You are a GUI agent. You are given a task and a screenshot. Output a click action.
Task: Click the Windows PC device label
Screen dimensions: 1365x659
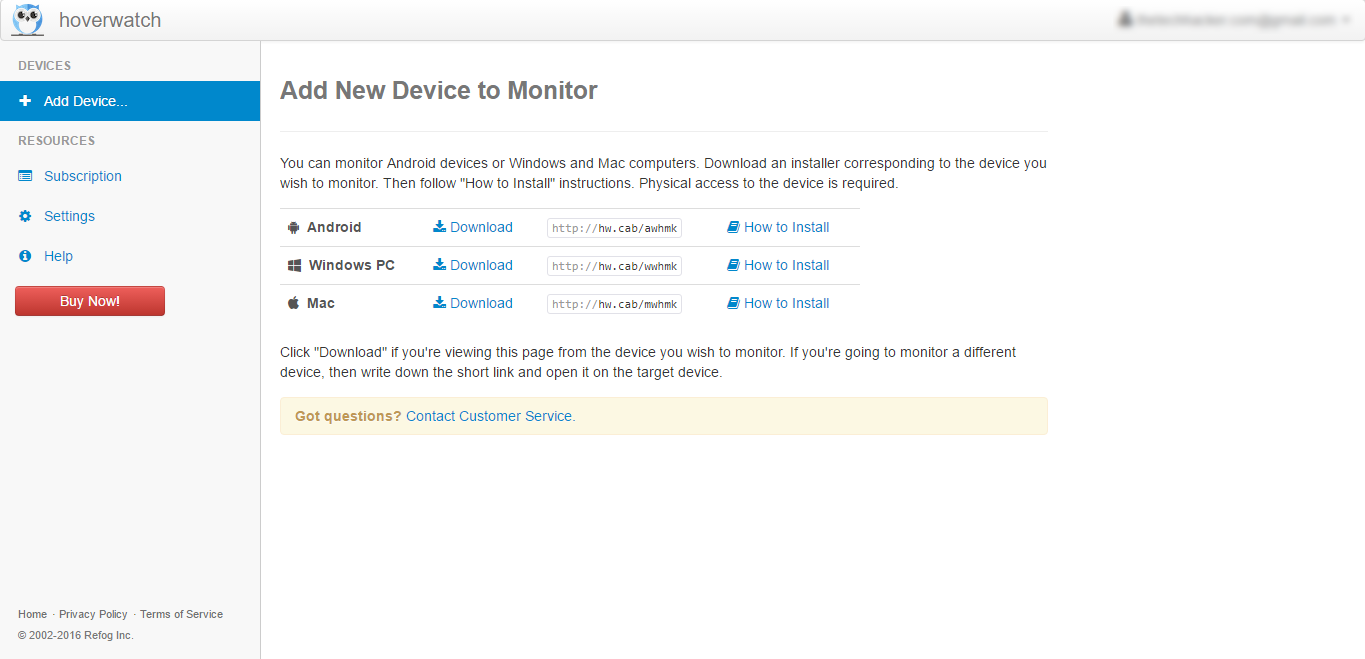tap(352, 265)
